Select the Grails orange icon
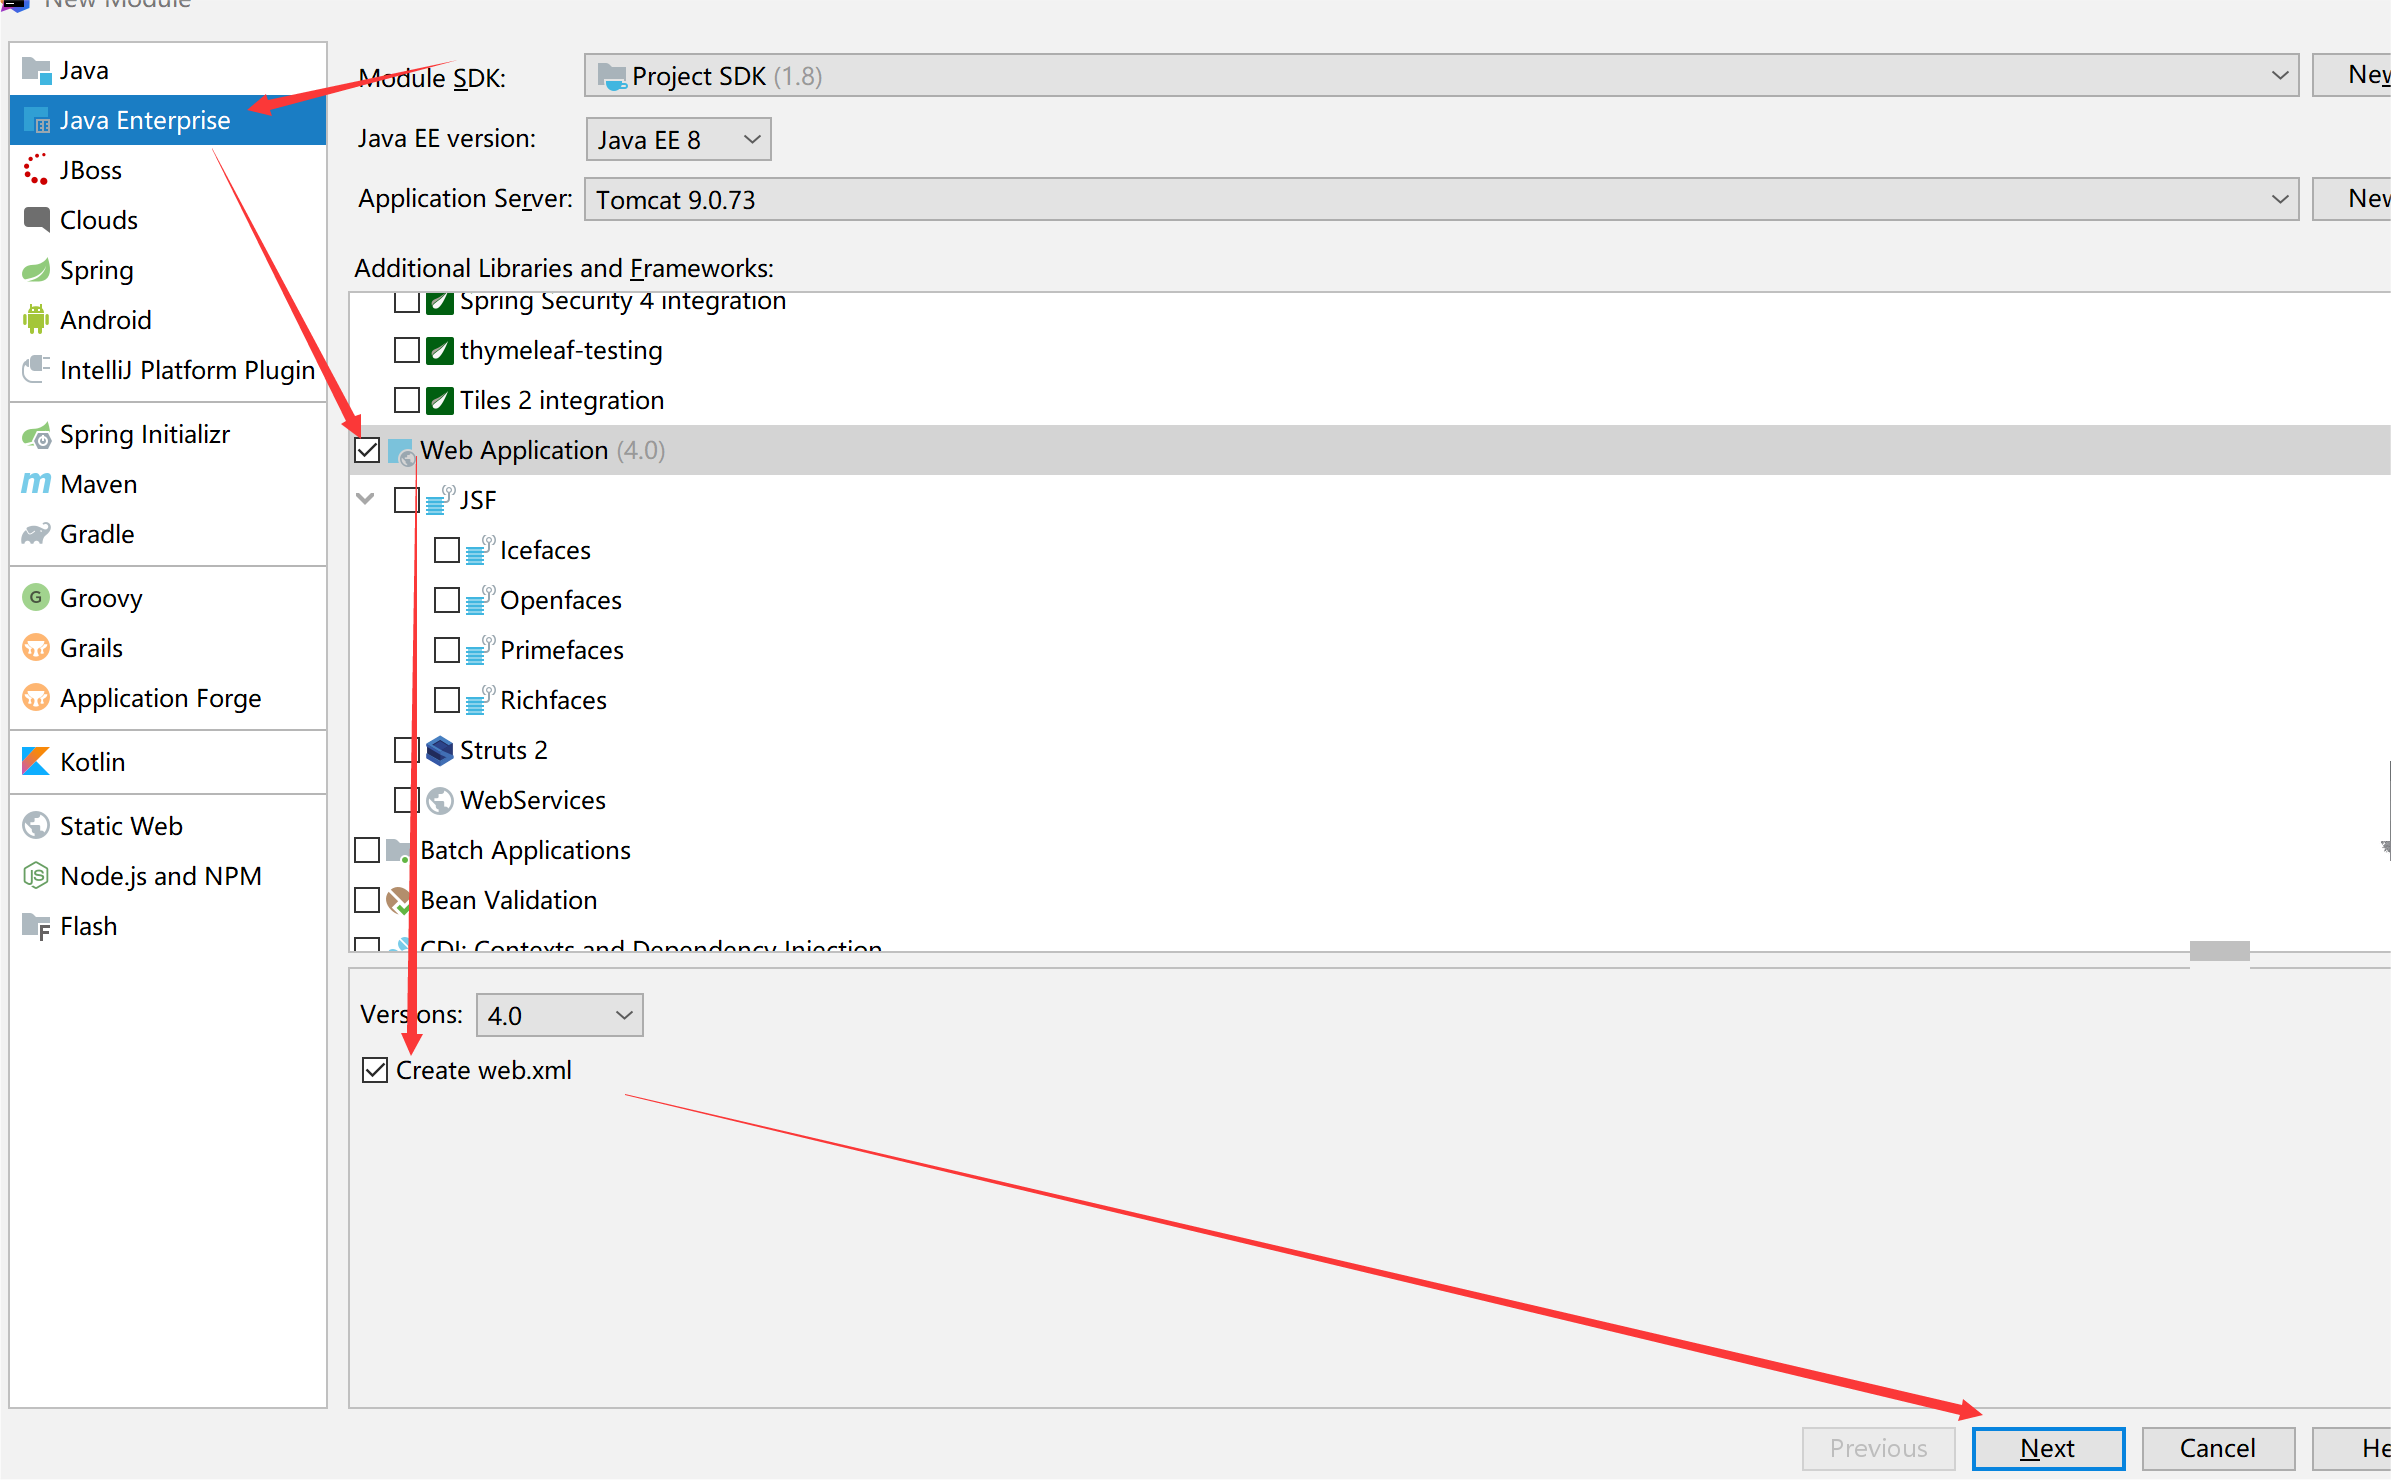The height and width of the screenshot is (1480, 2391). pyautogui.click(x=36, y=648)
